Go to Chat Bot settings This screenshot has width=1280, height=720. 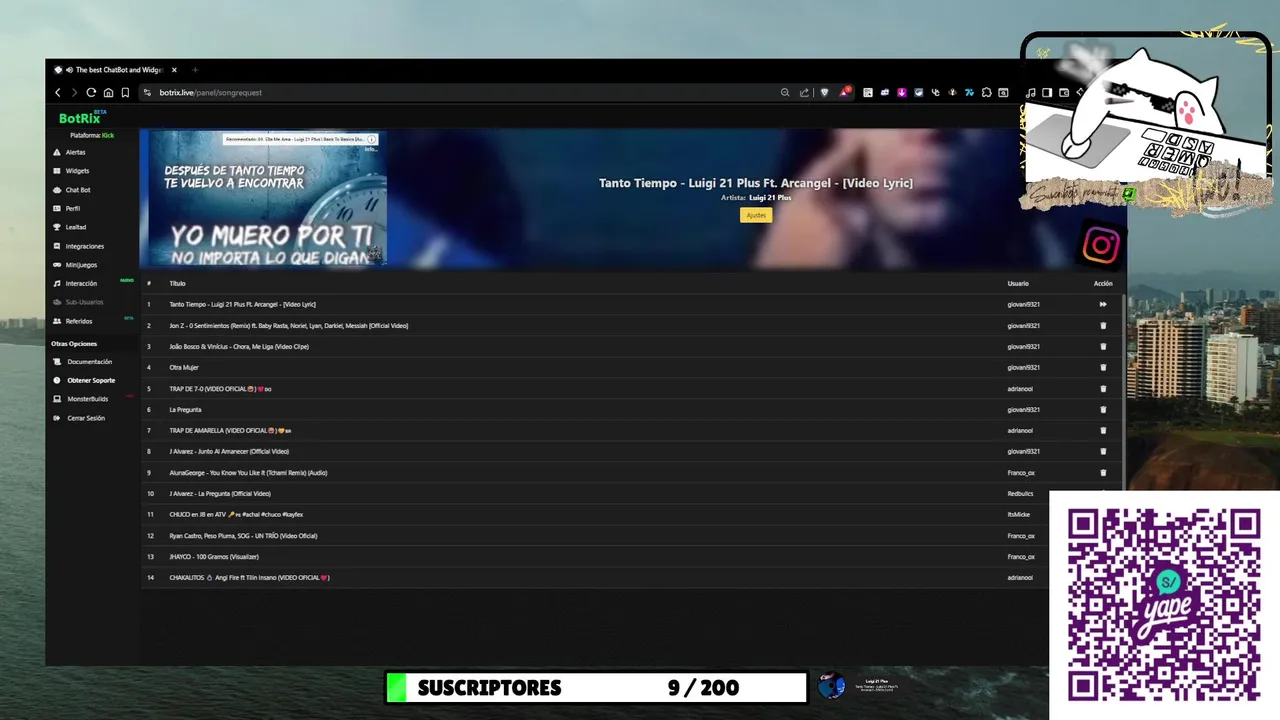pyautogui.click(x=78, y=190)
